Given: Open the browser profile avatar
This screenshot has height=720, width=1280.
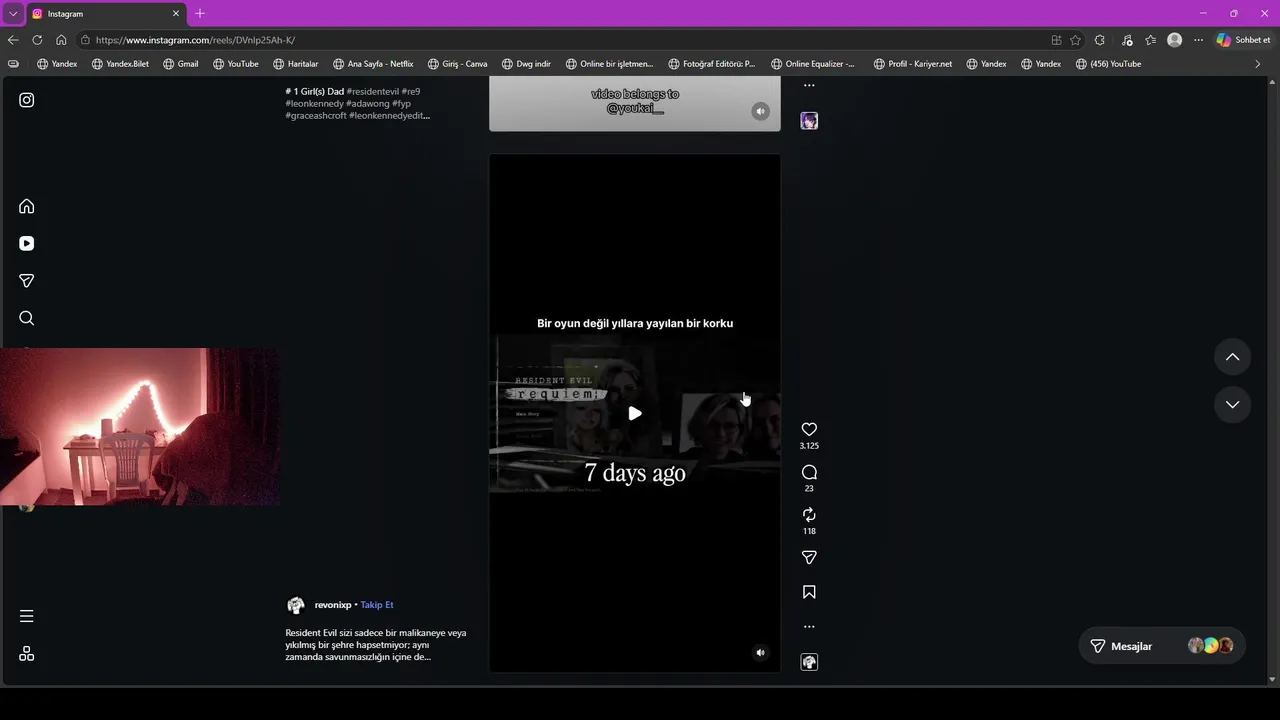Looking at the screenshot, I should click(x=1175, y=40).
